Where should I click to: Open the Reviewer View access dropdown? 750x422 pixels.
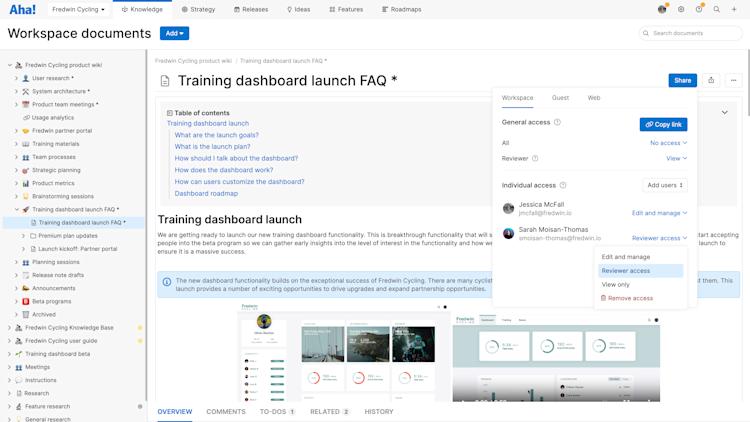[677, 158]
